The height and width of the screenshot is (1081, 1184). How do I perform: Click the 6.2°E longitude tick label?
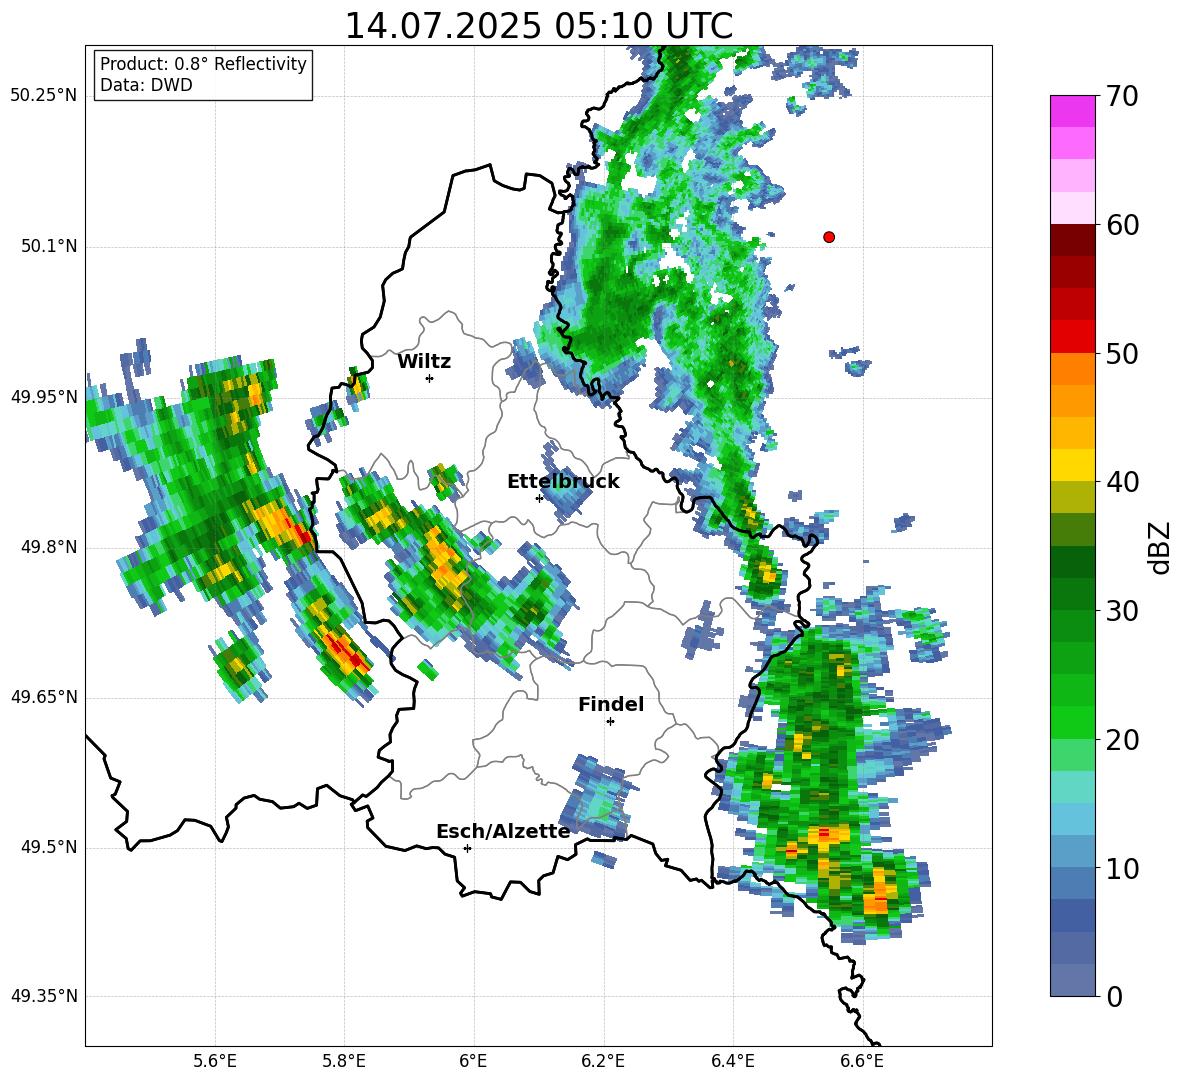tap(603, 1061)
